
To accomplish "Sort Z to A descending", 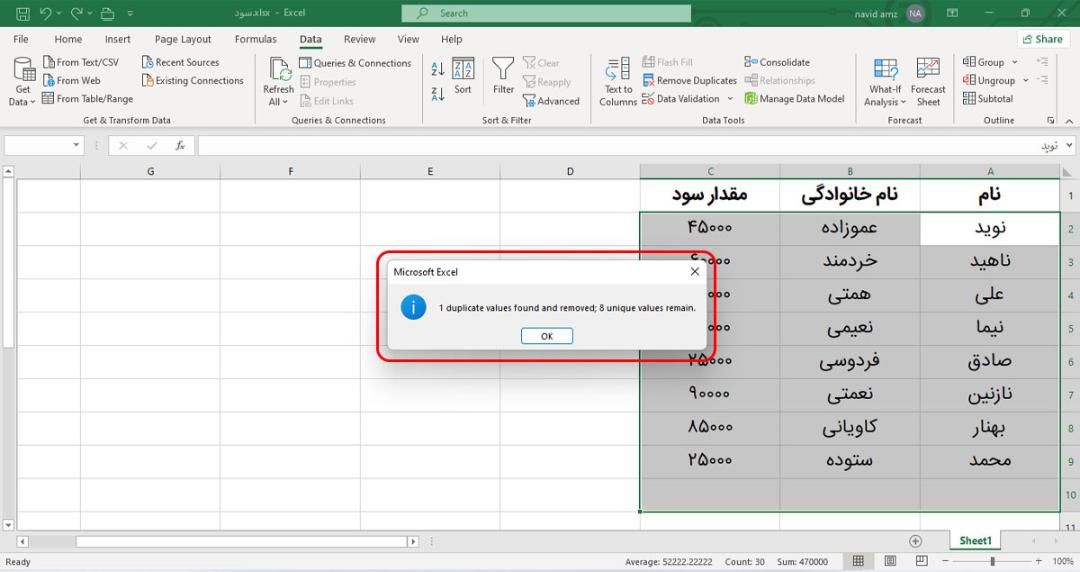I will pyautogui.click(x=437, y=94).
